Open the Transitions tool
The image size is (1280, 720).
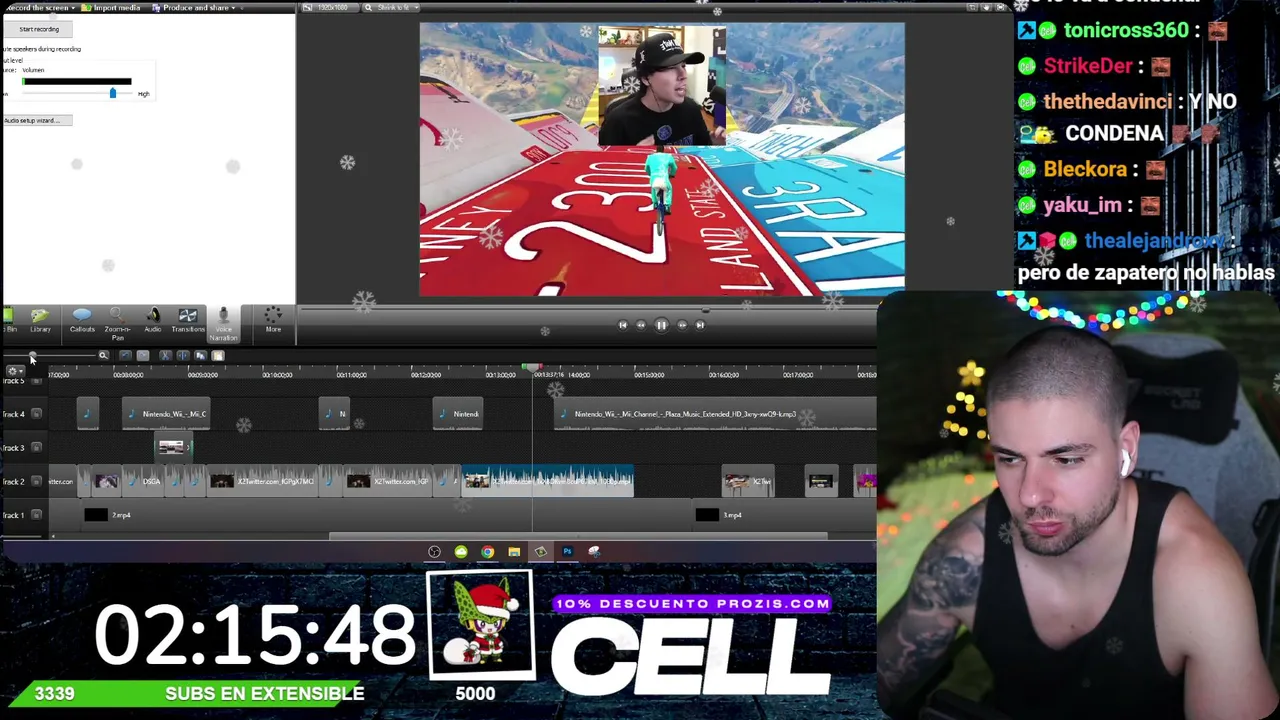point(188,321)
